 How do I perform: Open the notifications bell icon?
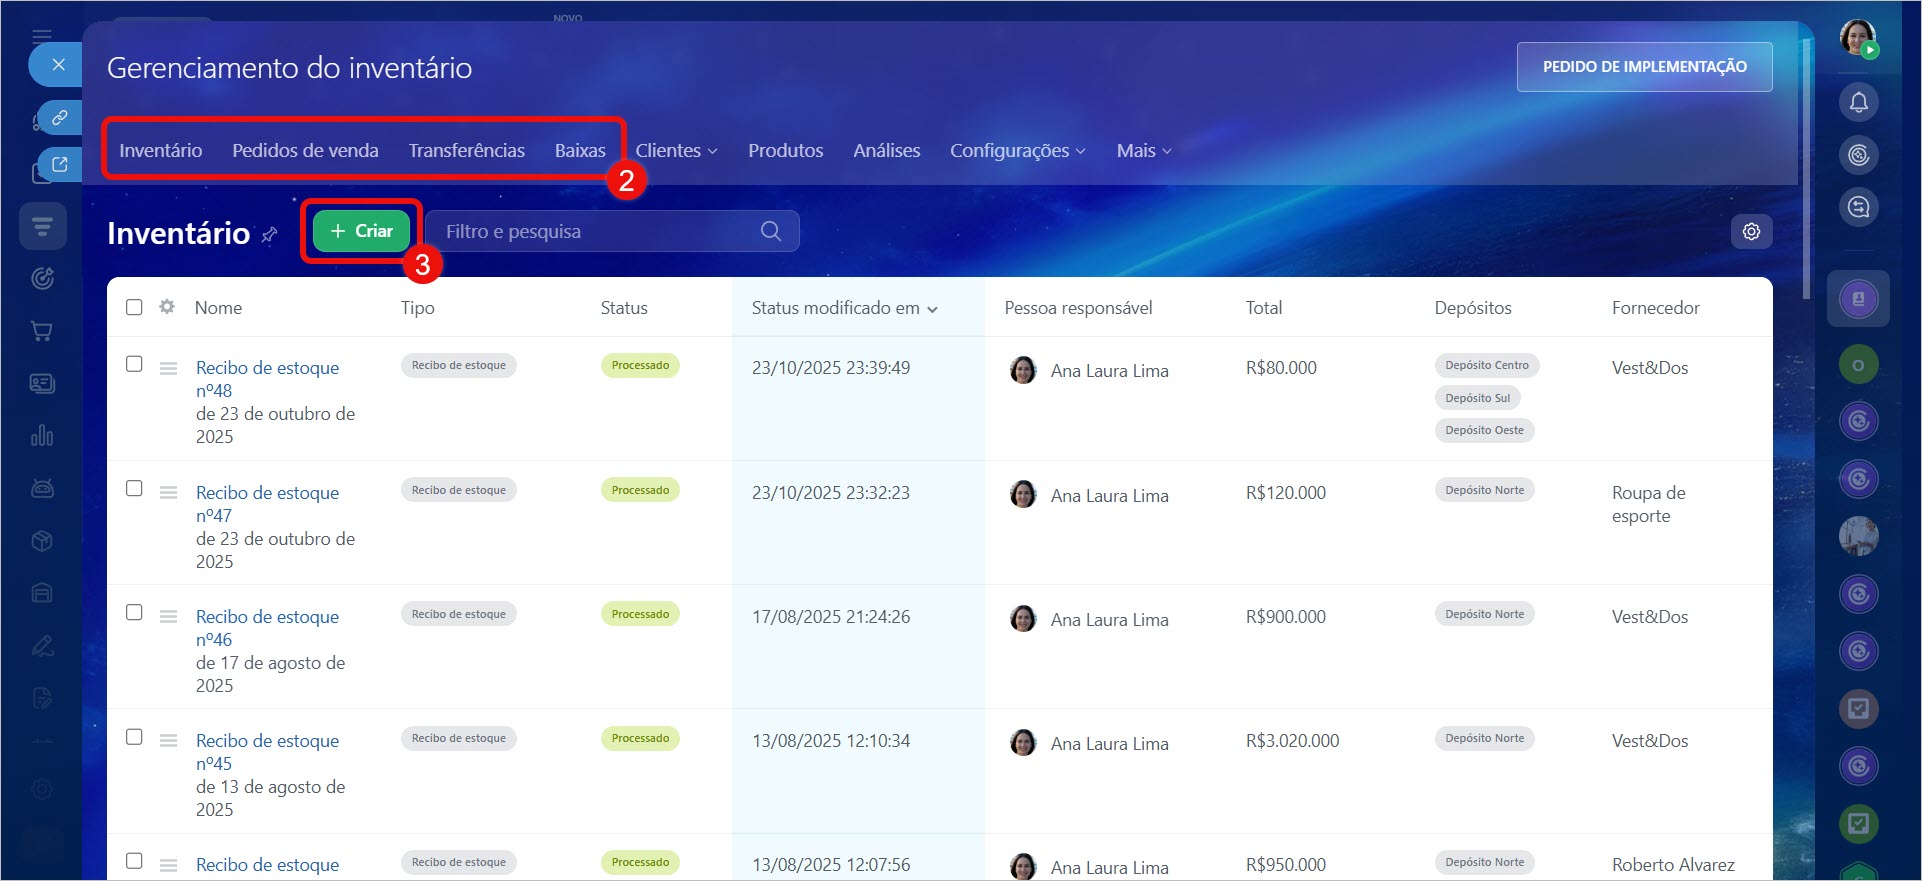1858,102
